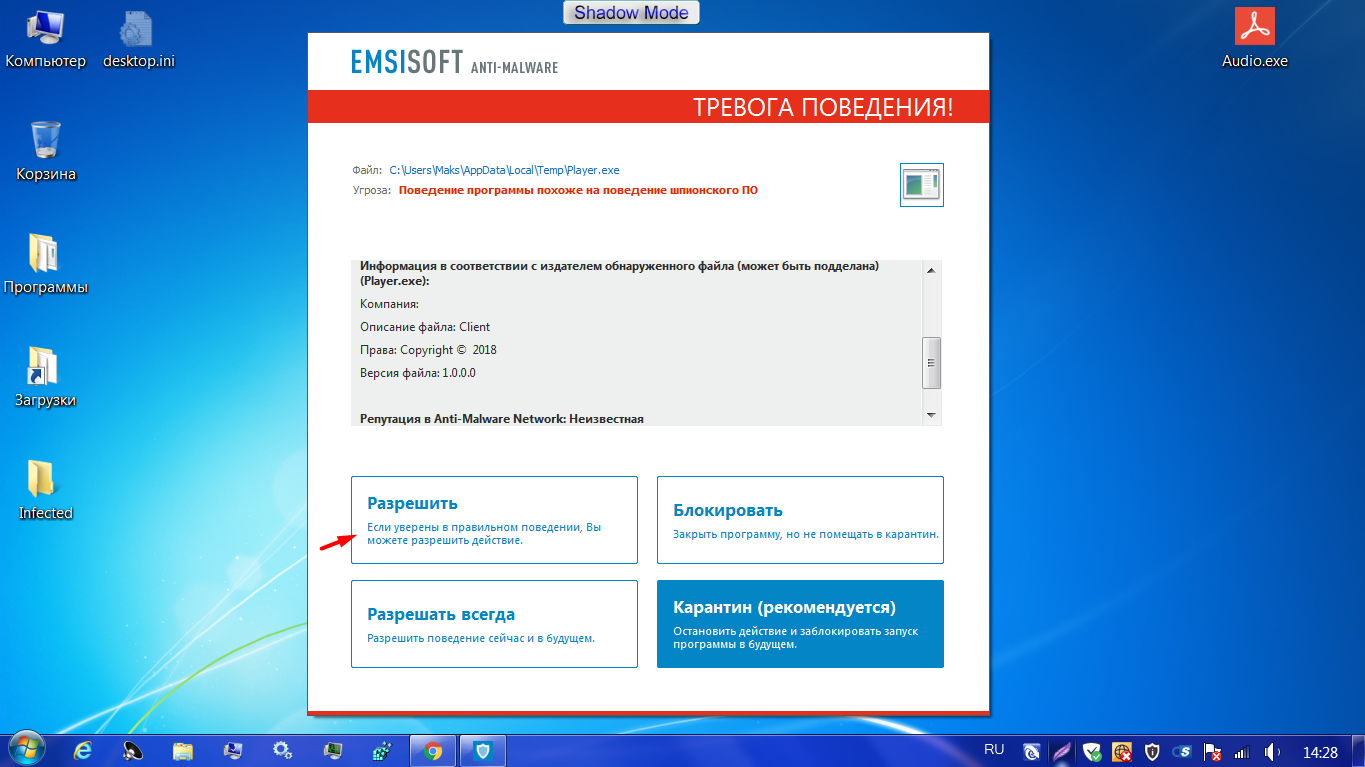Viewport: 1365px width, 767px height.
Task: Click the network signal tray icon
Action: 1242,751
